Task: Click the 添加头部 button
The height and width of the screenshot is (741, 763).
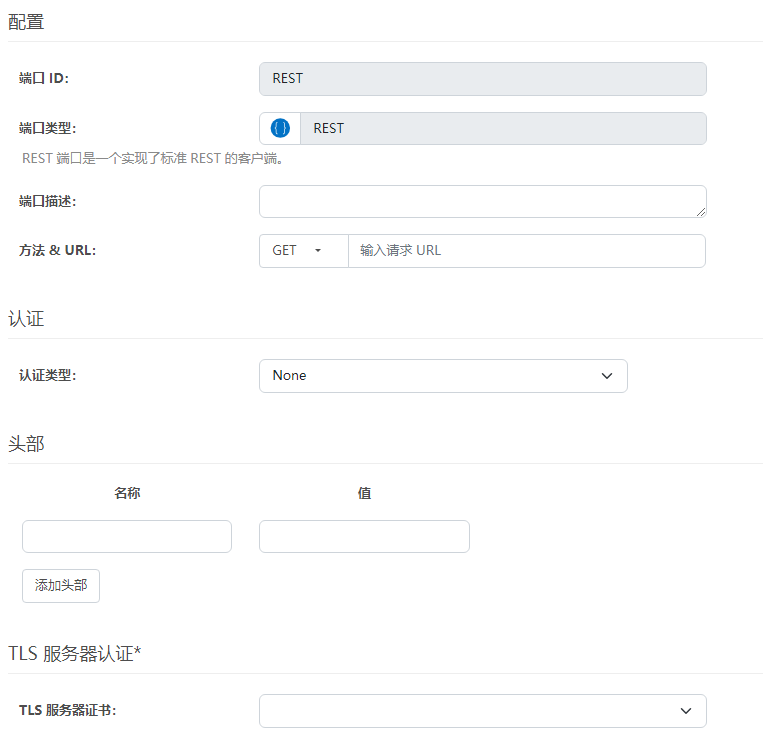Action: (61, 585)
